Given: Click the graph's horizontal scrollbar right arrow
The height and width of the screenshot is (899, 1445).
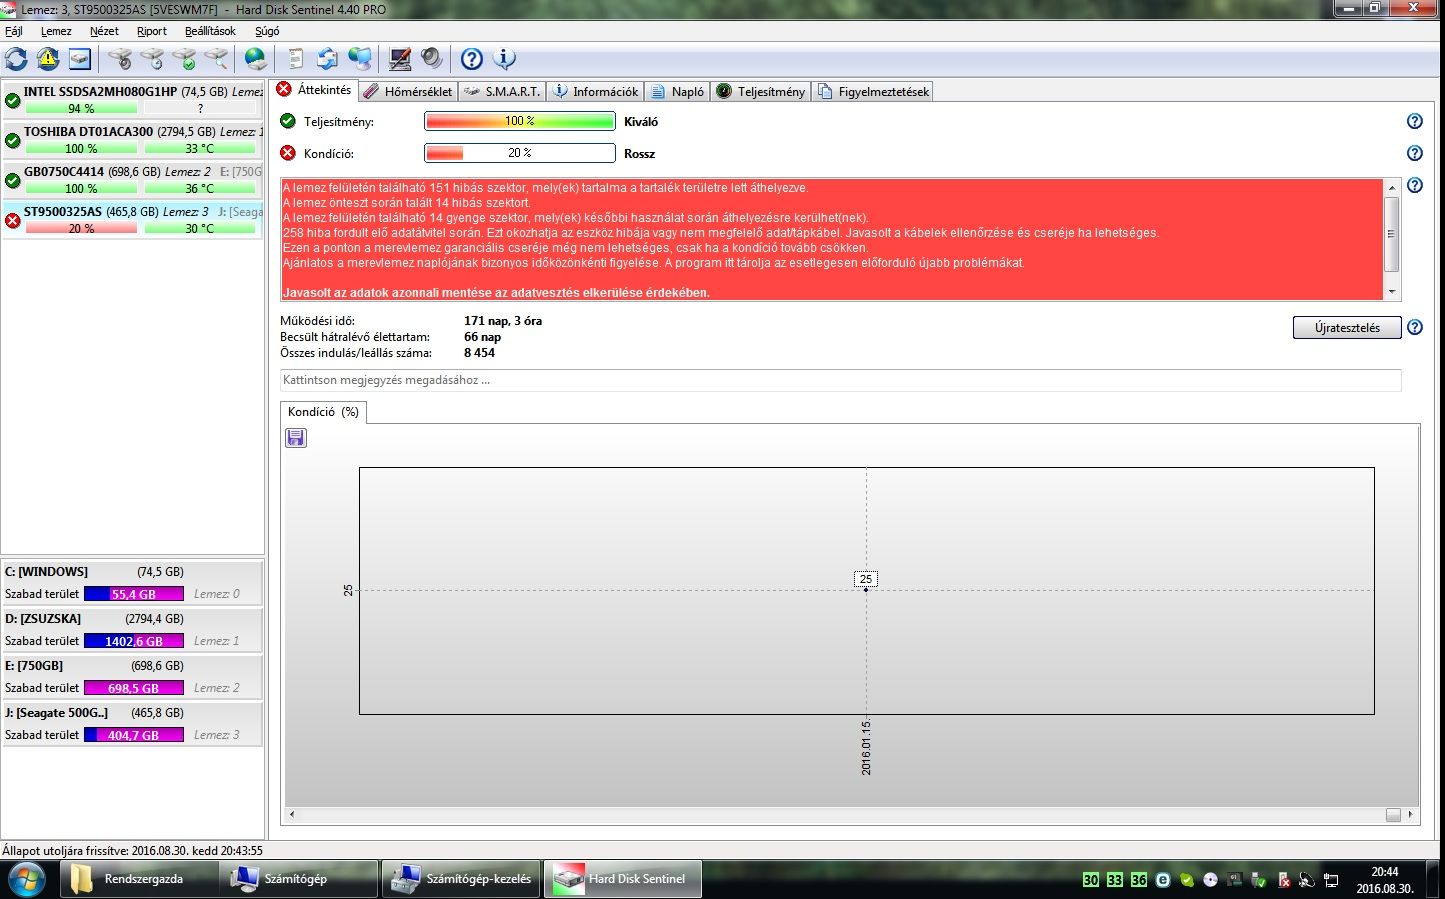Looking at the screenshot, I should (1411, 815).
